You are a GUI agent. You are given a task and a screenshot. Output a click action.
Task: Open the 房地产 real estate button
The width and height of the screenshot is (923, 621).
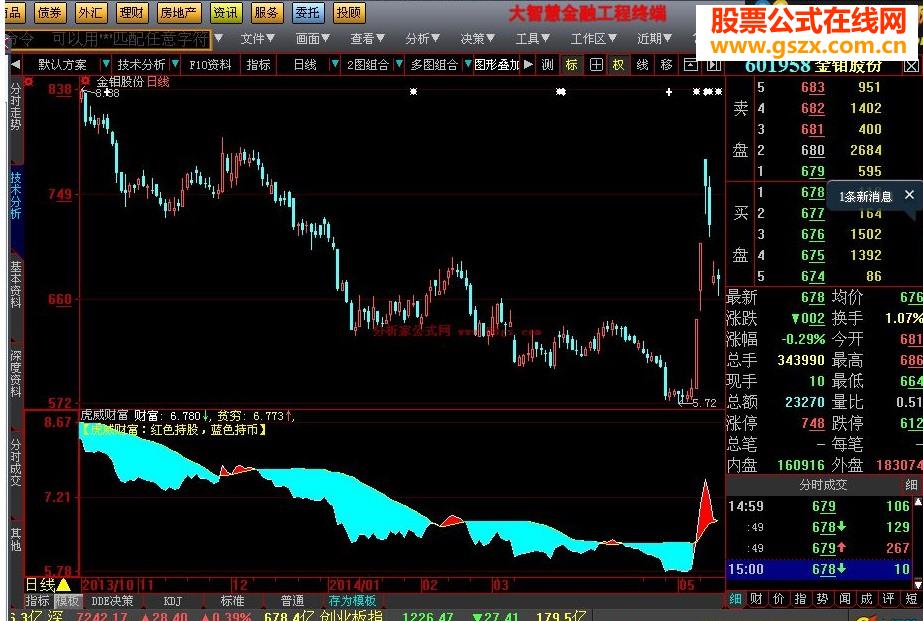(x=178, y=12)
